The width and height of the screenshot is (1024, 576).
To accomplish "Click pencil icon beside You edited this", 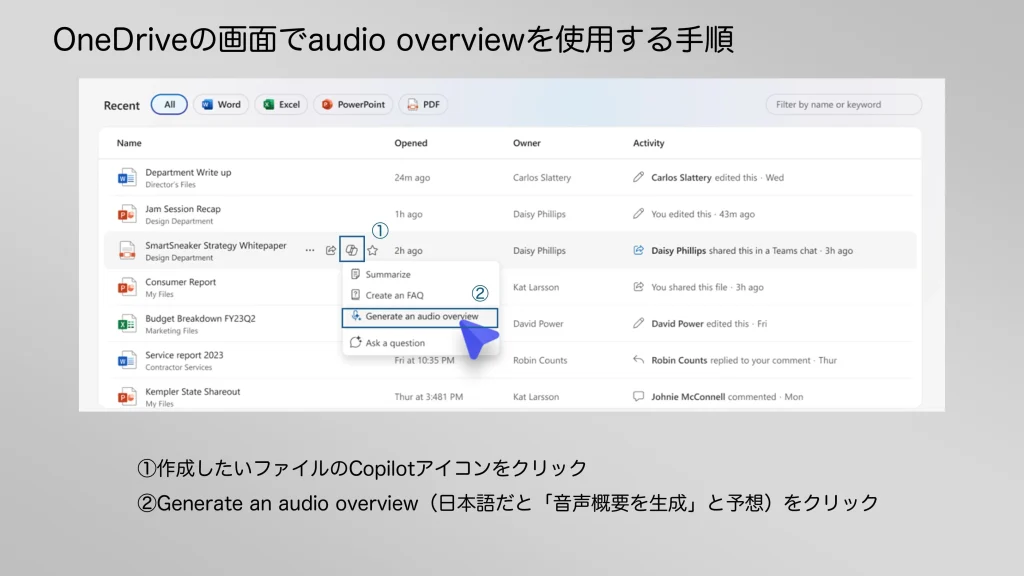I will pos(639,214).
